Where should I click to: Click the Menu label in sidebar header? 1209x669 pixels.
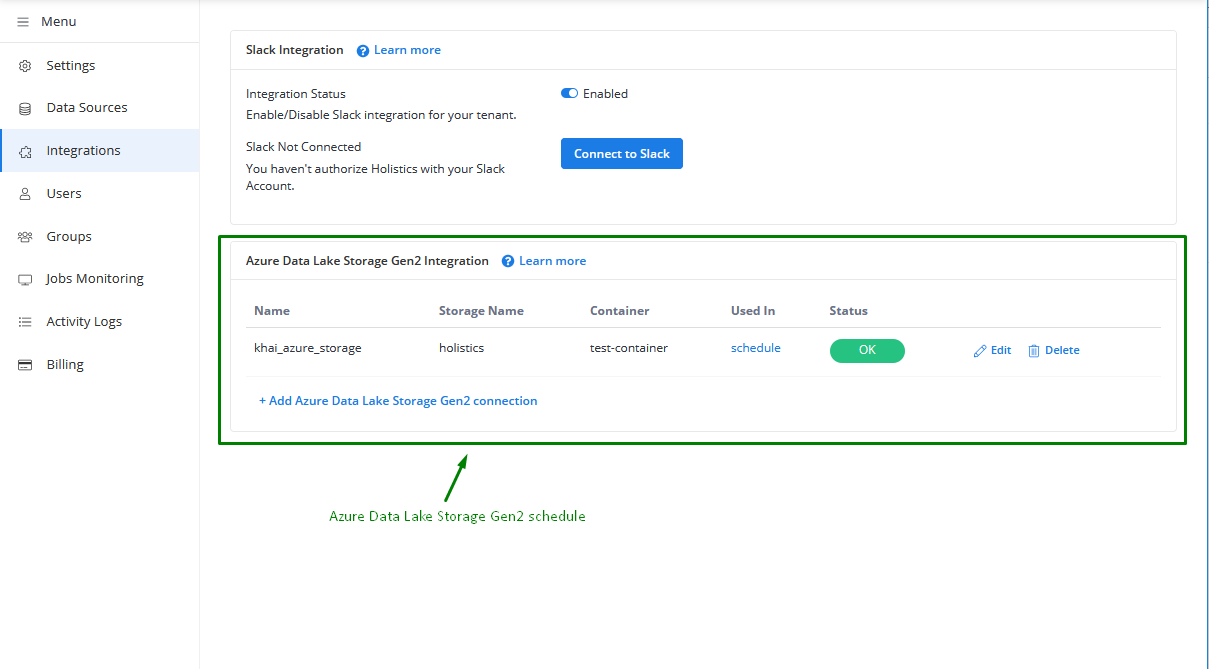point(59,22)
